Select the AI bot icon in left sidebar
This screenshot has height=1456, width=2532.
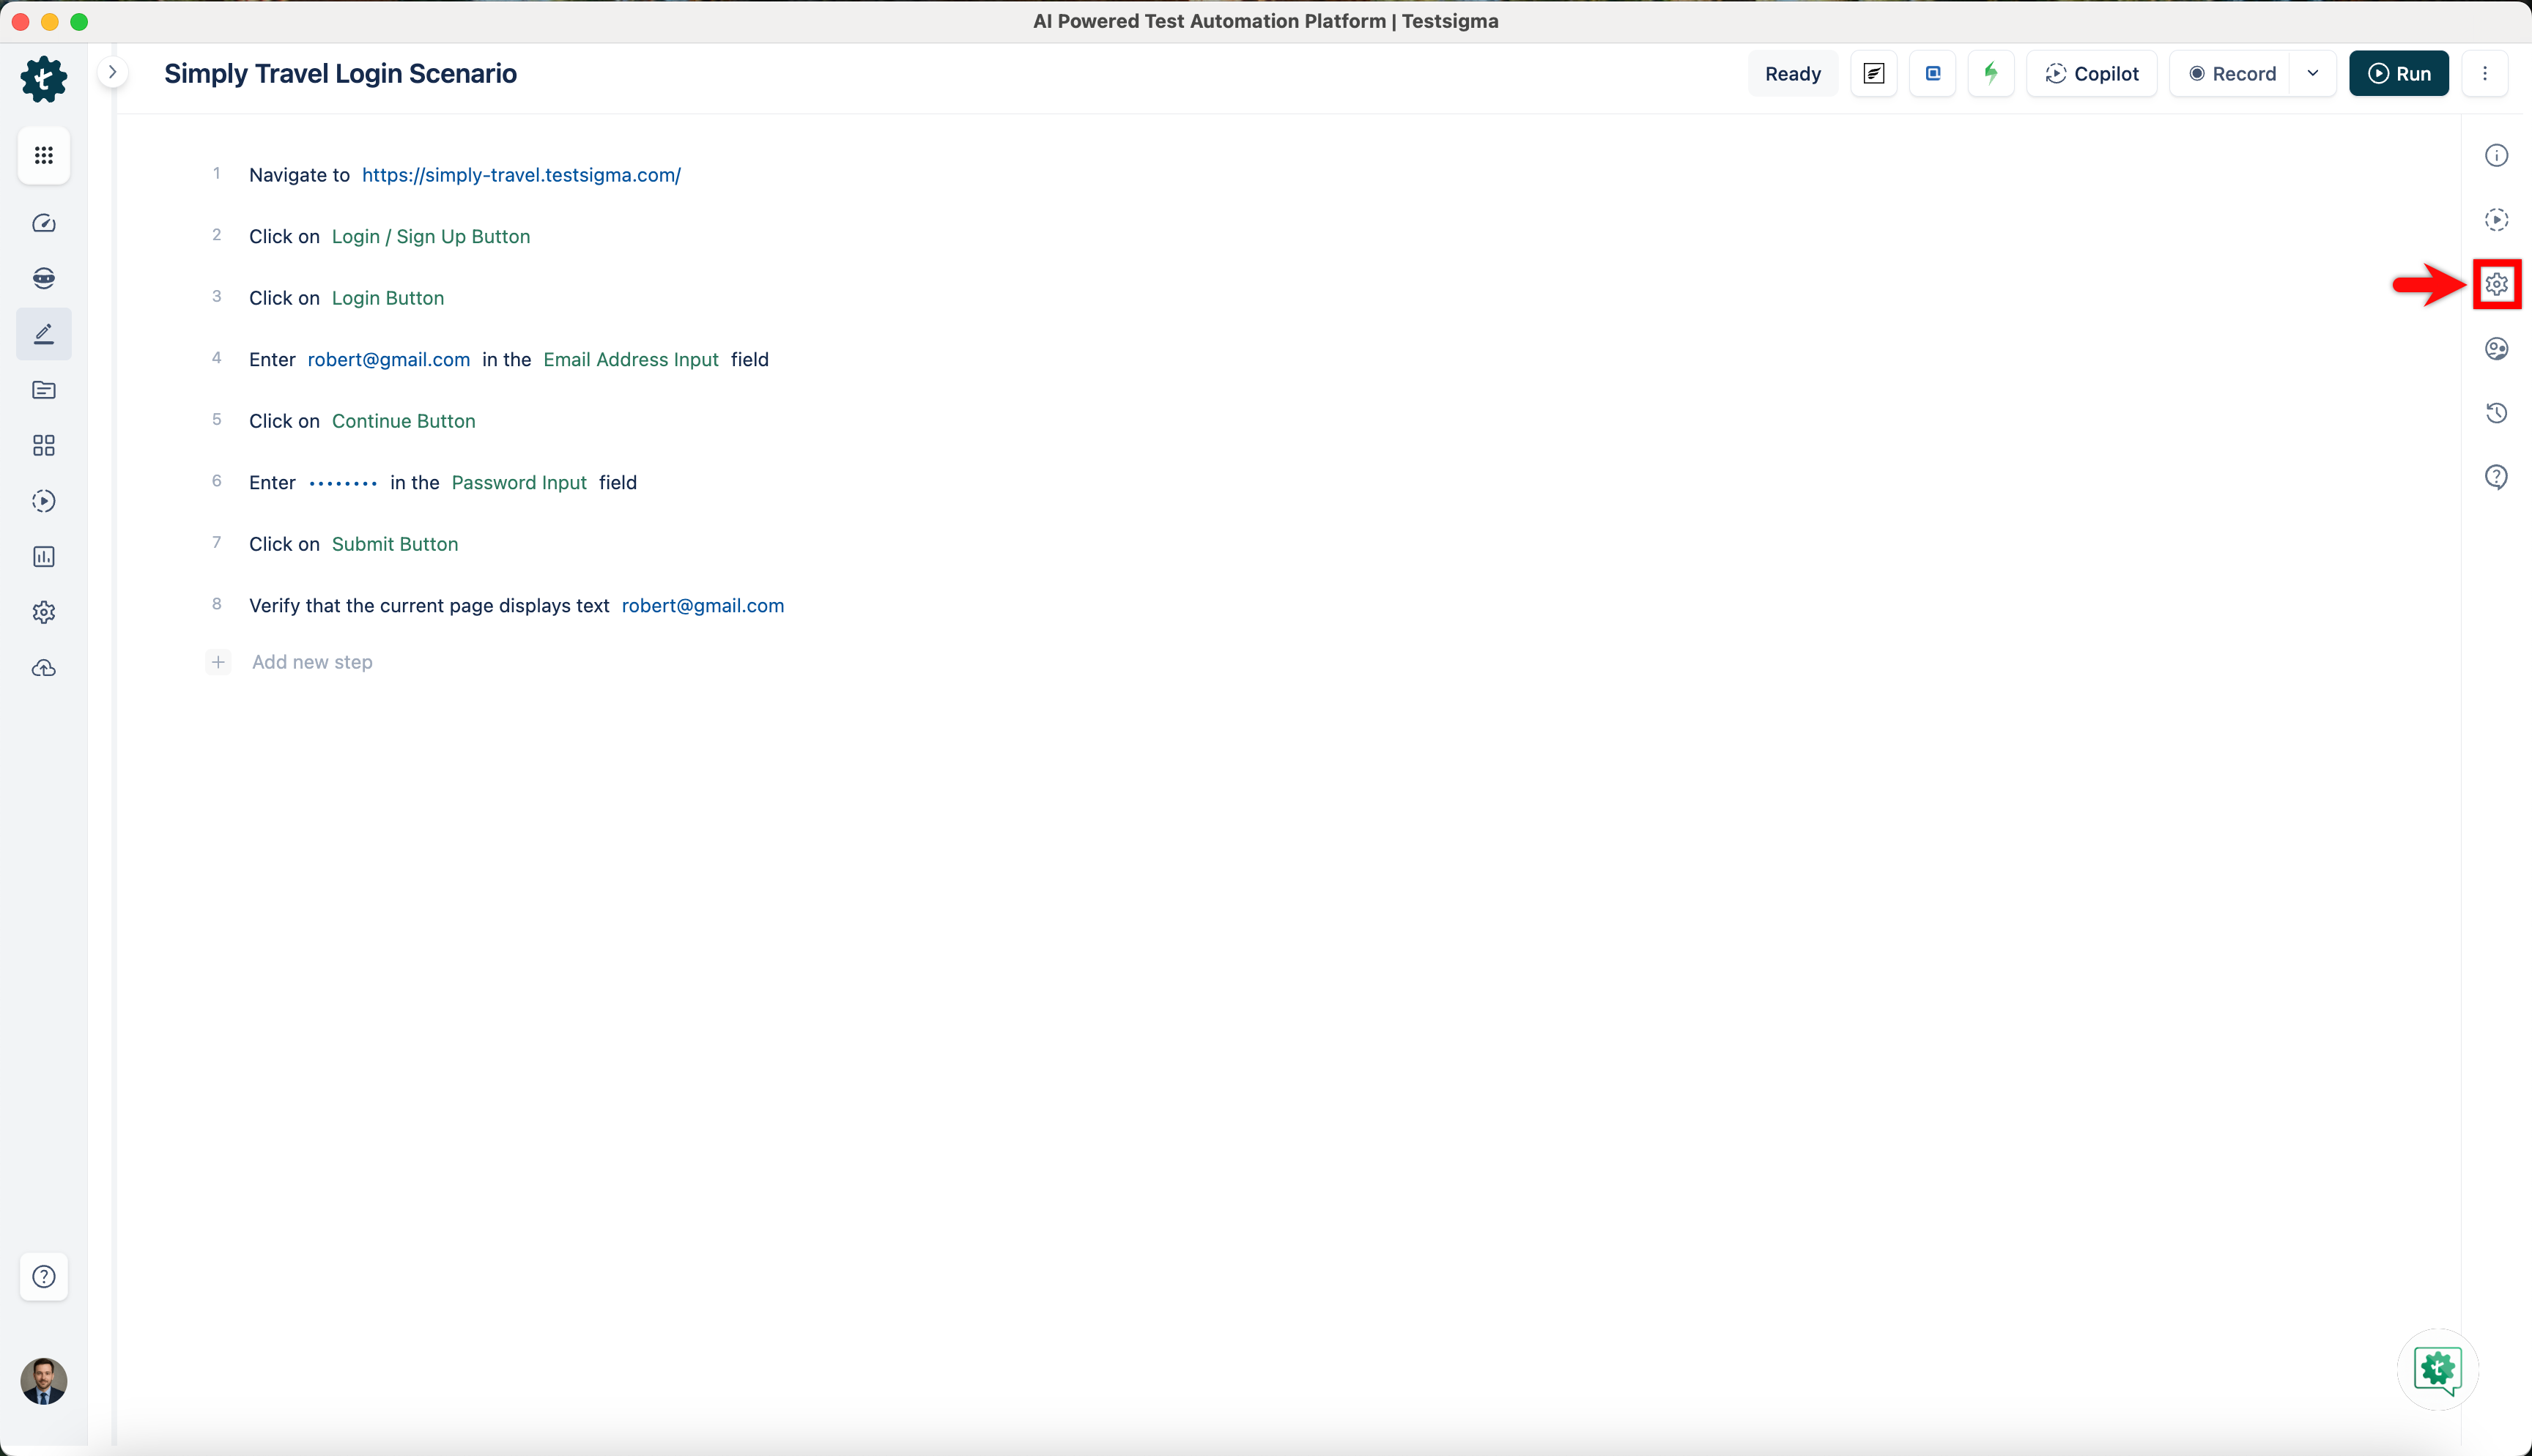click(44, 278)
